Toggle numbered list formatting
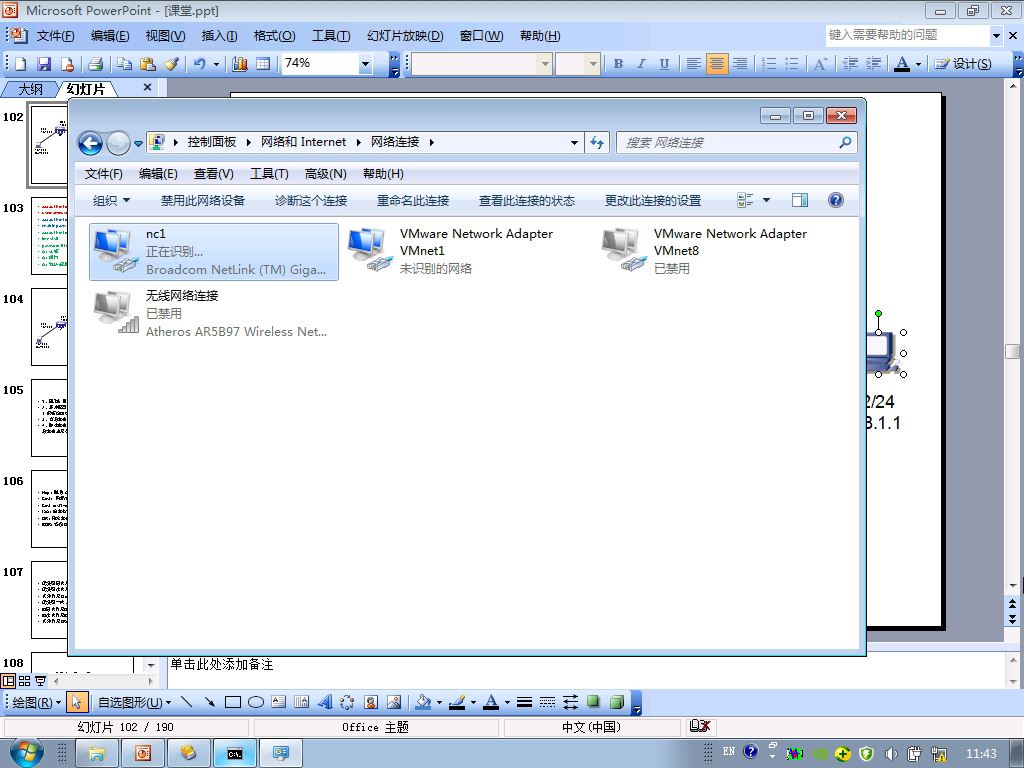This screenshot has height=768, width=1024. [769, 64]
